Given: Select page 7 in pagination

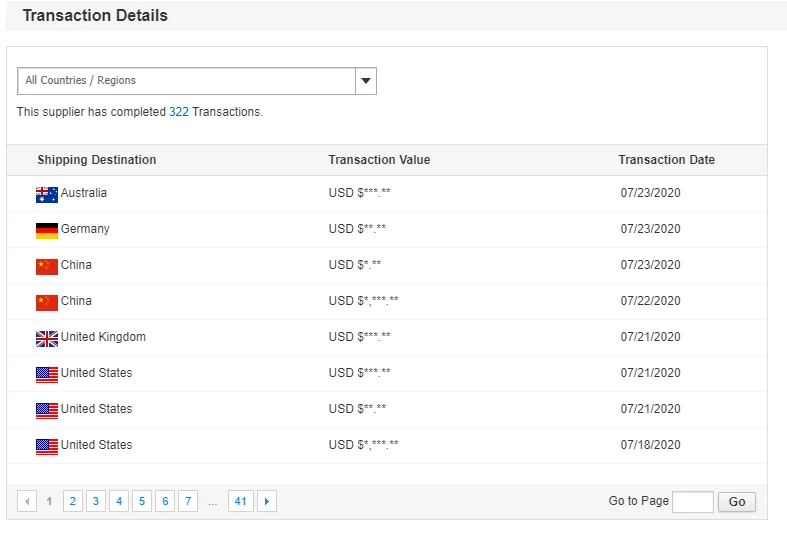Looking at the screenshot, I should pyautogui.click(x=188, y=502).
